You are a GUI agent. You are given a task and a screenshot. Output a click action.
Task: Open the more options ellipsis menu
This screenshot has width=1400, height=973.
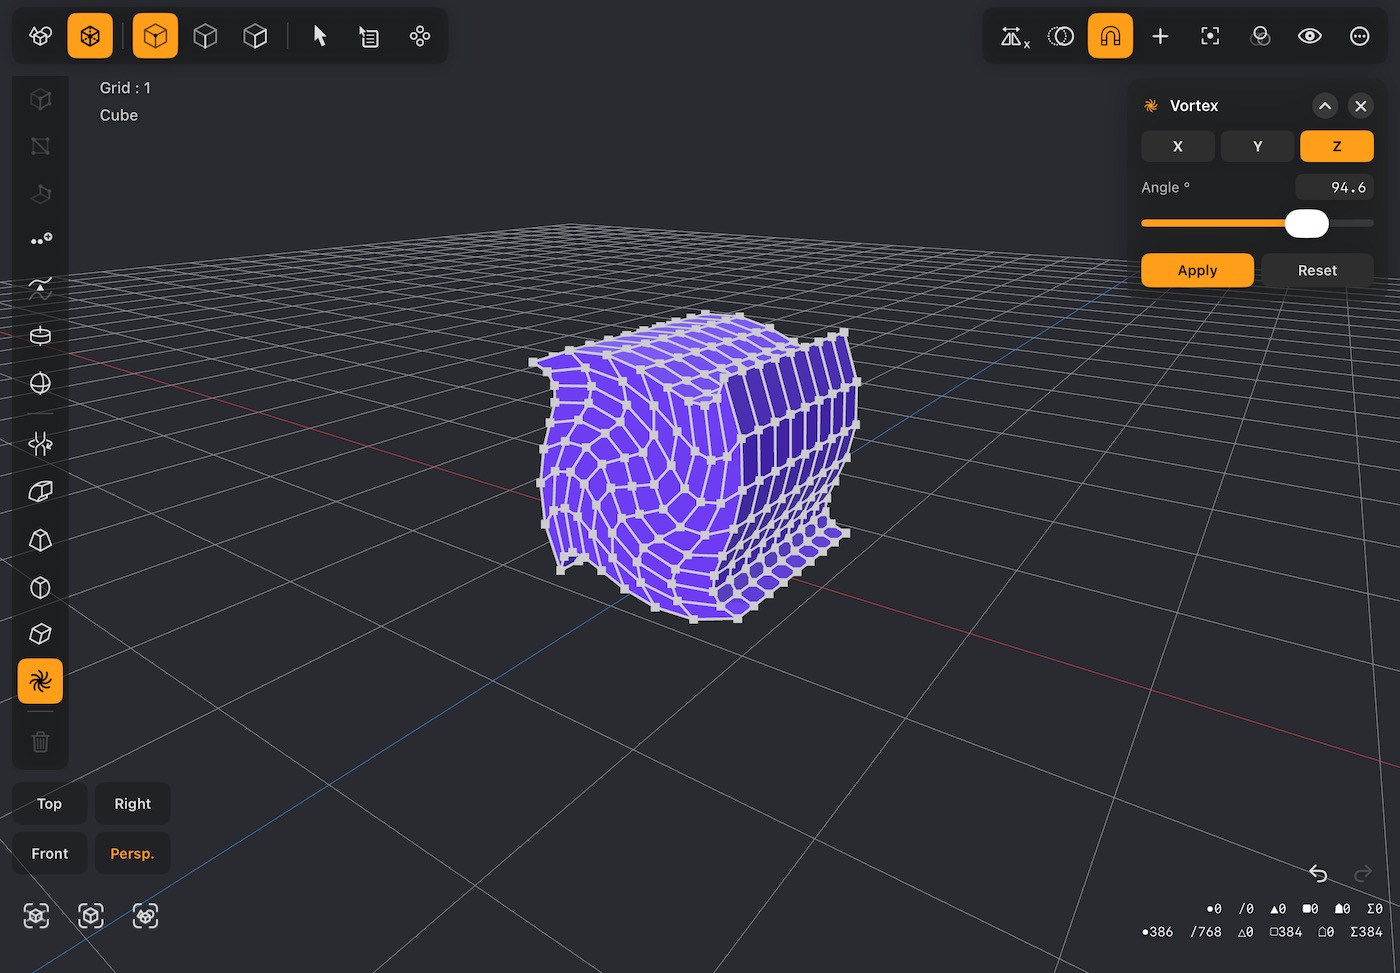click(1360, 36)
